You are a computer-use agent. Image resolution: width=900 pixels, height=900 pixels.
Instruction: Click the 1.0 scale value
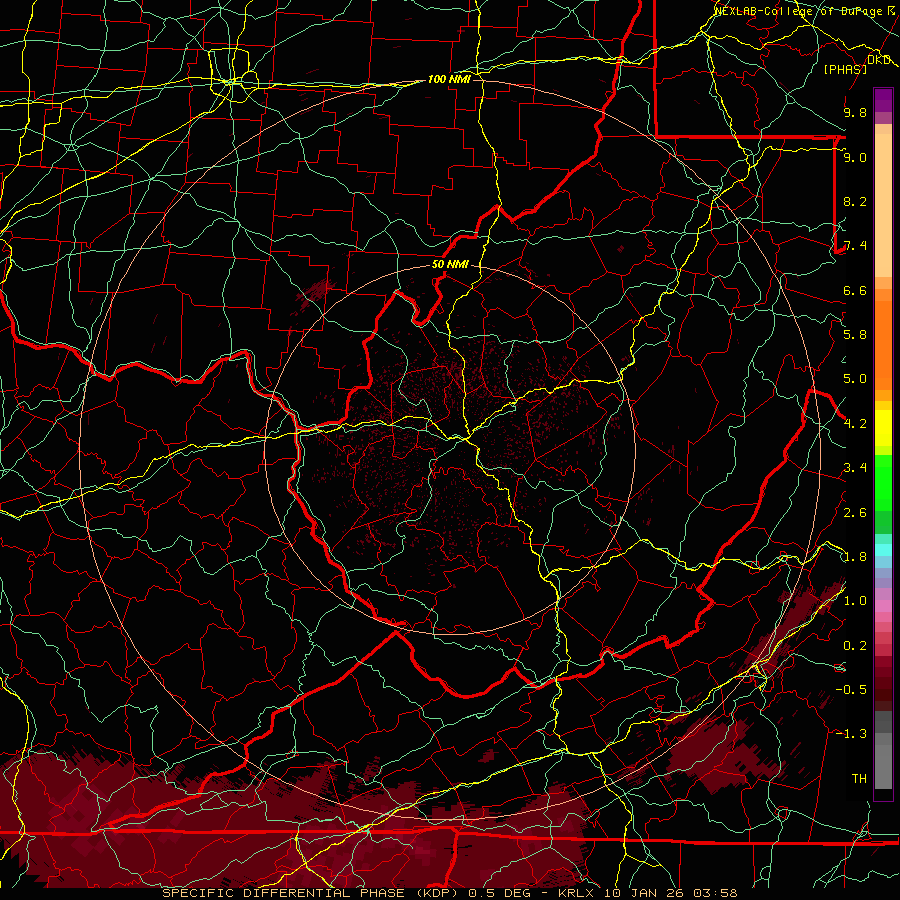[855, 601]
